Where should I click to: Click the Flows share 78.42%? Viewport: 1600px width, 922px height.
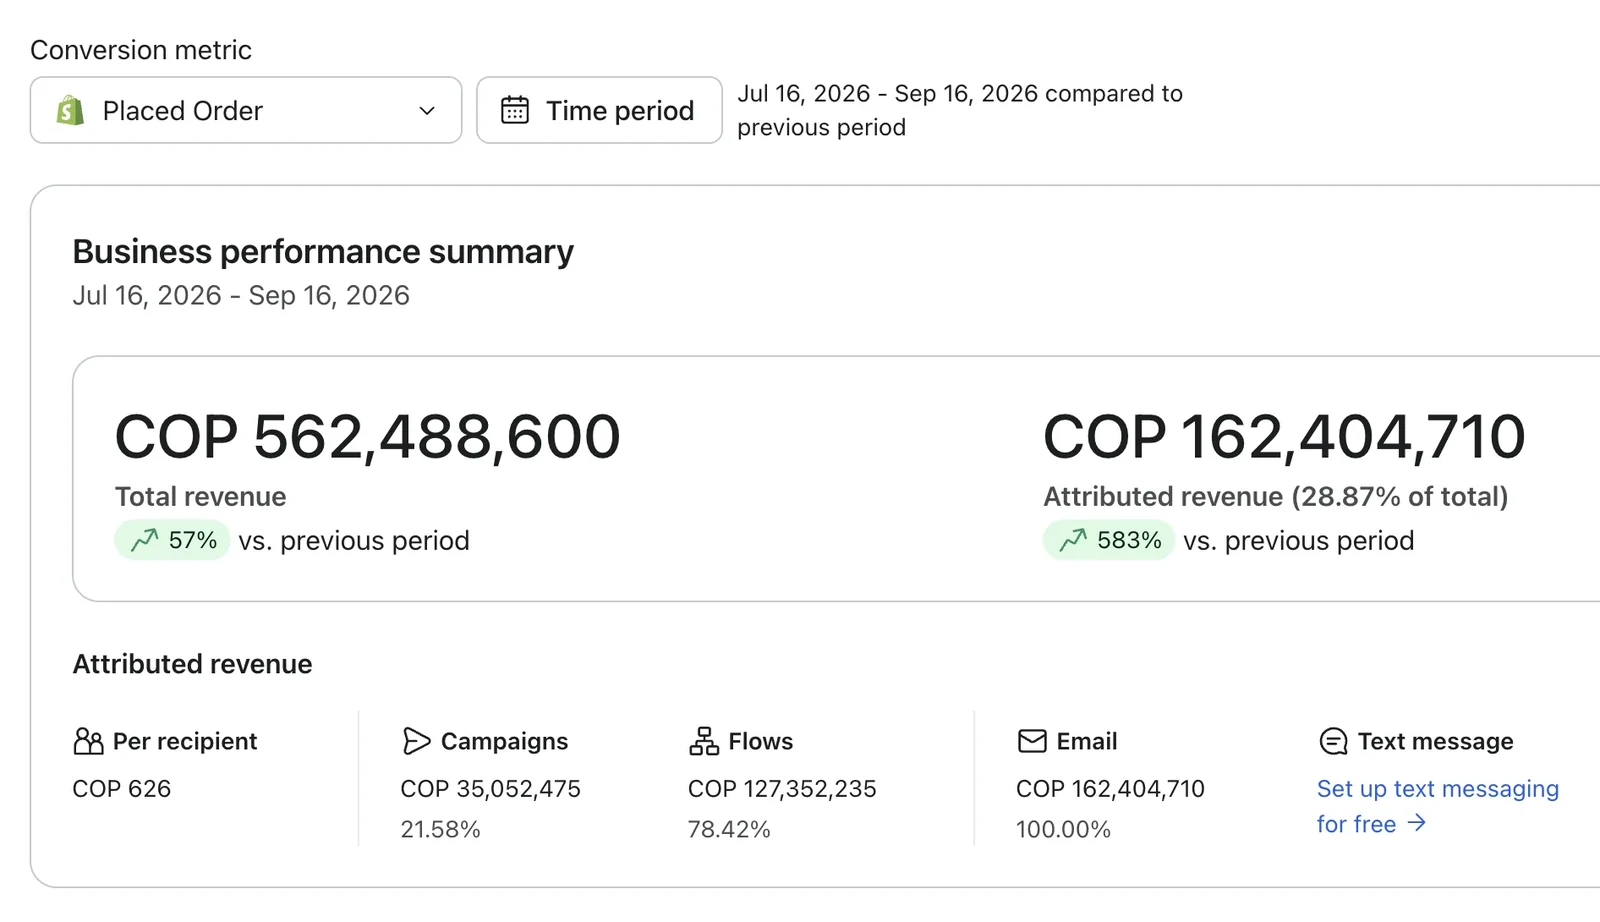729,829
